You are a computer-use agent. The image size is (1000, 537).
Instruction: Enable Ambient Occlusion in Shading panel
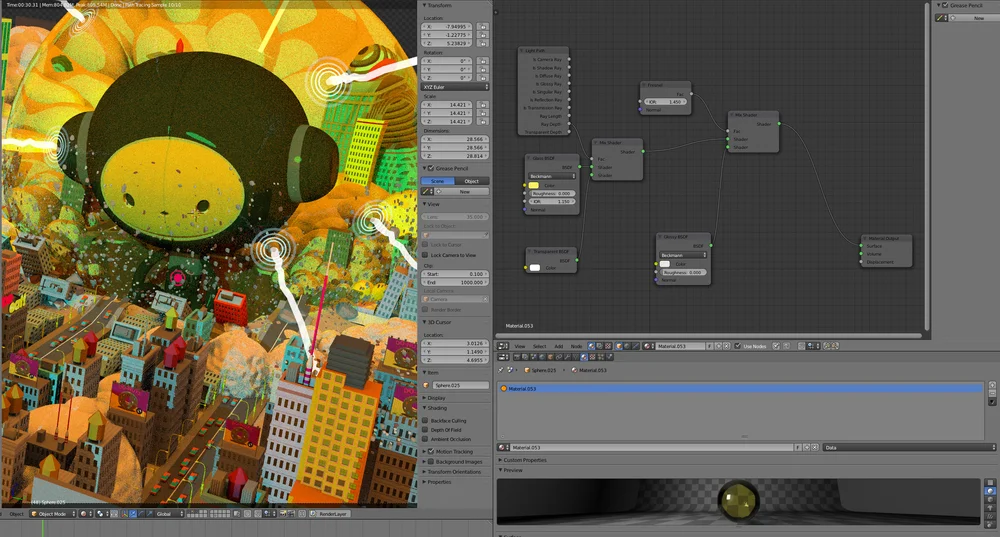click(x=425, y=439)
